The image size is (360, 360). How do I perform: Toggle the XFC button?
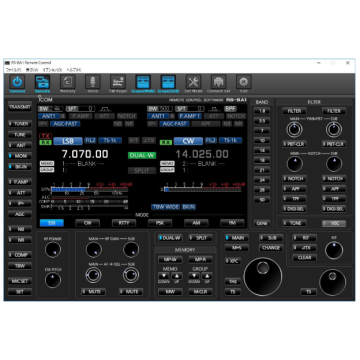pyautogui.click(x=233, y=261)
